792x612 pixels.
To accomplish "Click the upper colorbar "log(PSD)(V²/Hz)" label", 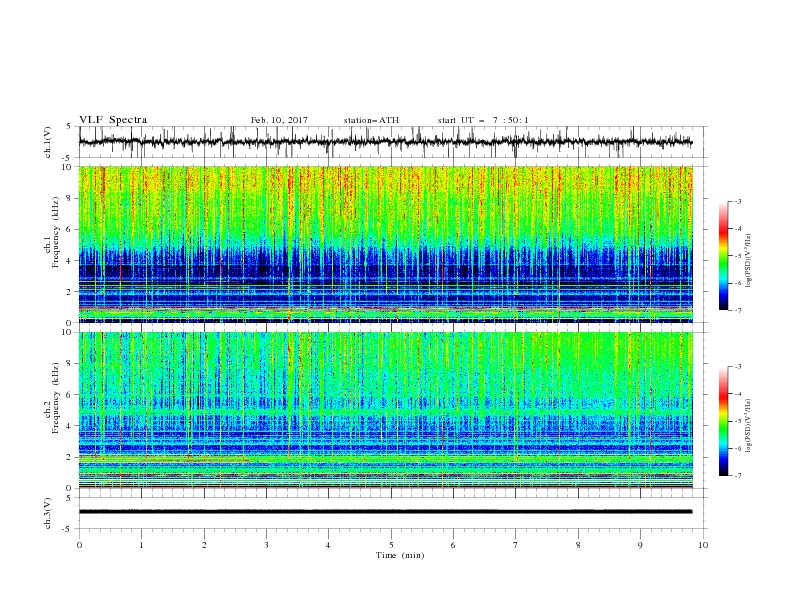I will pyautogui.click(x=749, y=261).
